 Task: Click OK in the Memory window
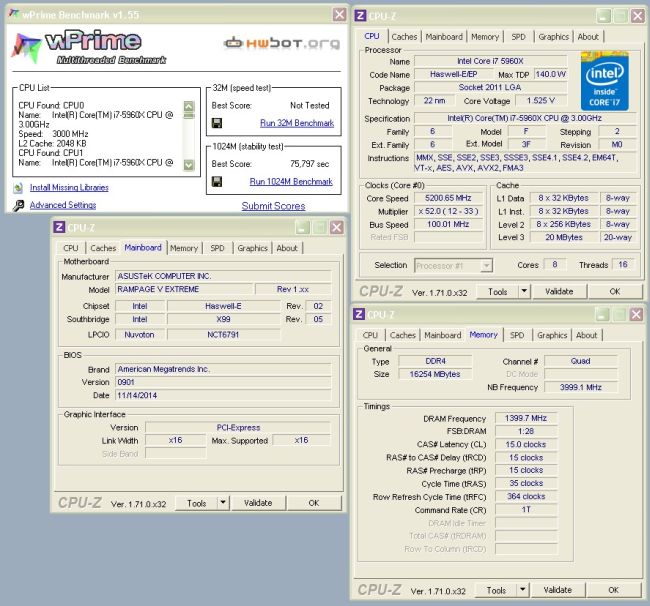point(614,590)
